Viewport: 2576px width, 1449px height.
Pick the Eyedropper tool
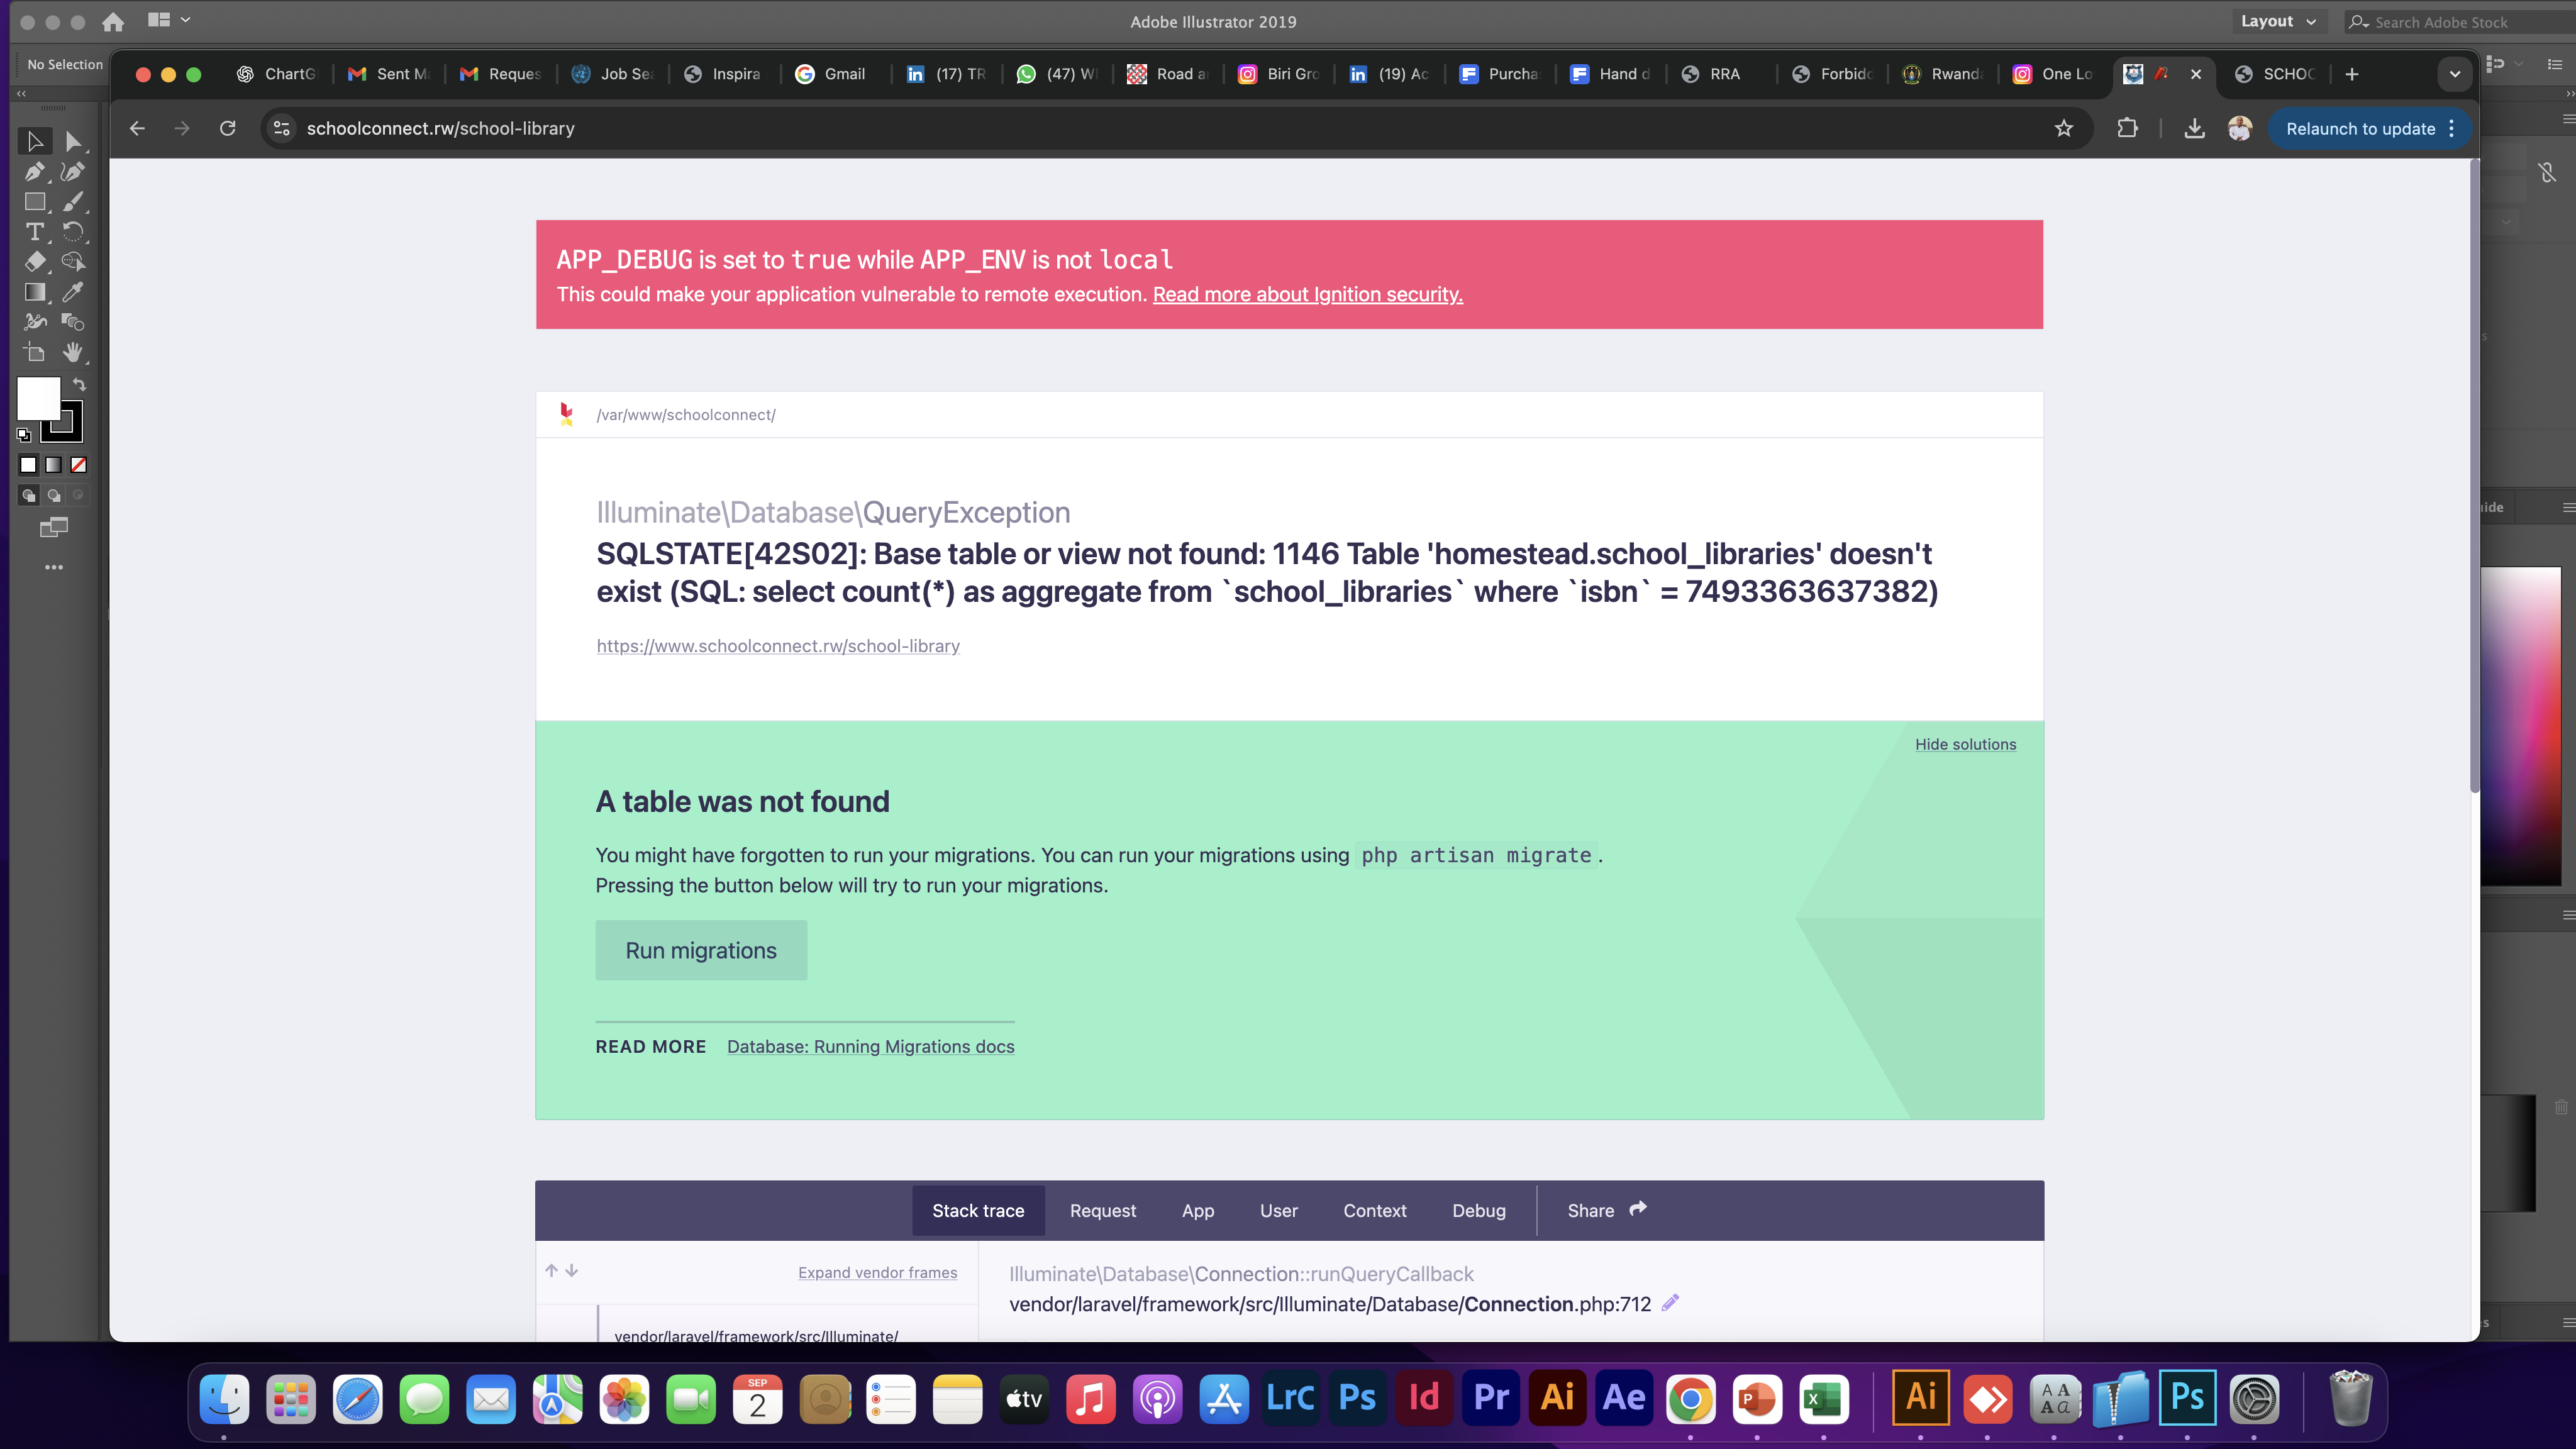pos(72,292)
